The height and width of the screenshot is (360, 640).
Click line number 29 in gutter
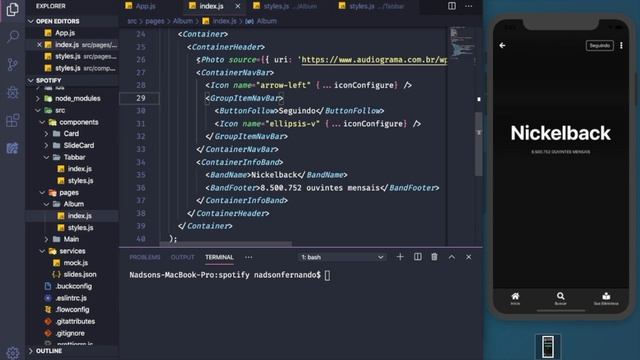click(x=140, y=98)
